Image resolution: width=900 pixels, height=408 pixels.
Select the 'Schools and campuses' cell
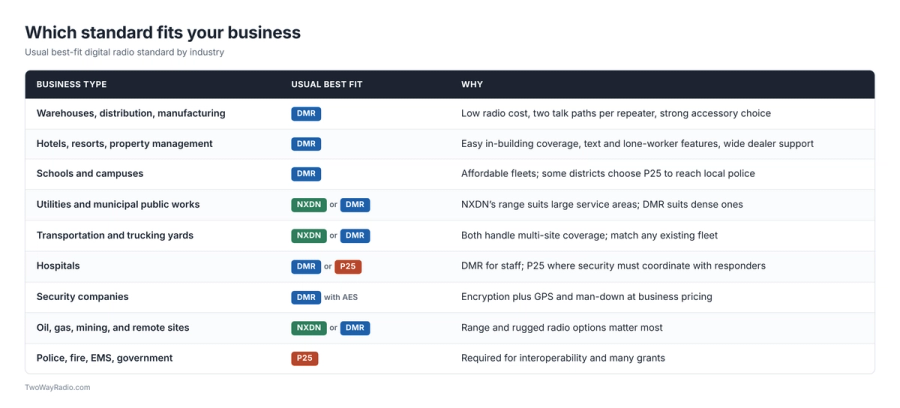tap(90, 174)
